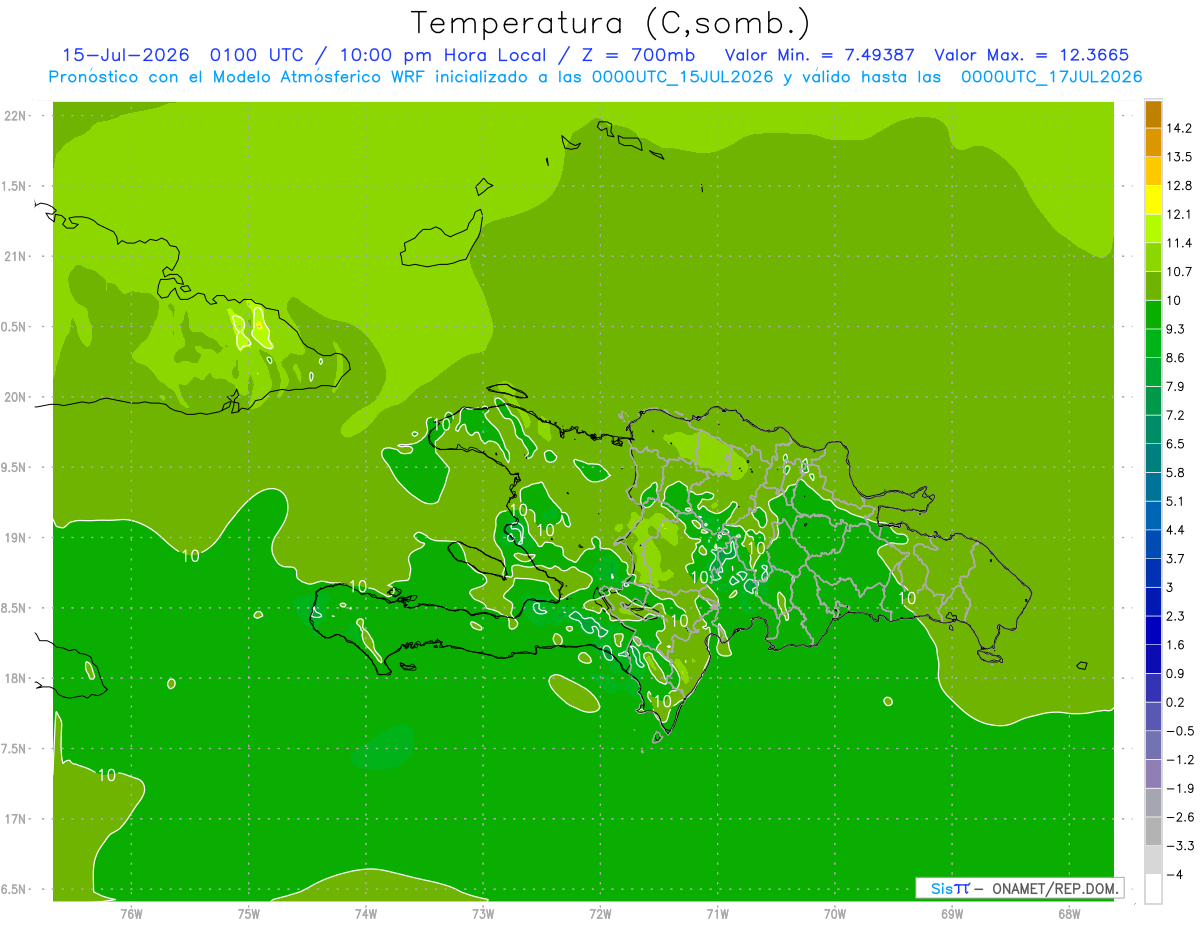
Task: Select the date text "15-Jul-2026"
Action: pos(125,55)
